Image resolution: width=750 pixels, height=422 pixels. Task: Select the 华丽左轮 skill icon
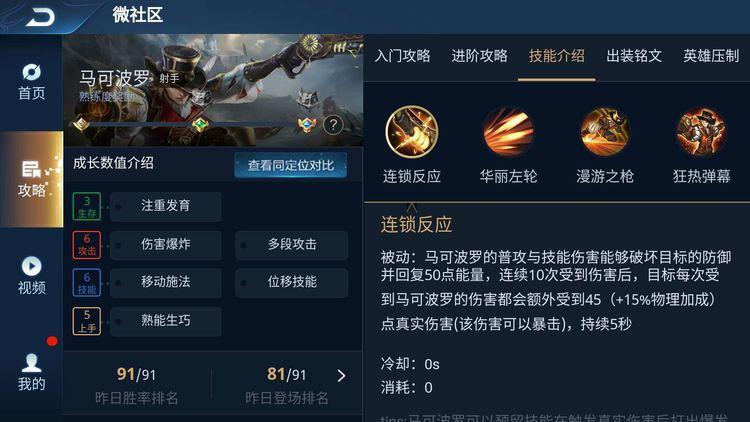tap(508, 132)
